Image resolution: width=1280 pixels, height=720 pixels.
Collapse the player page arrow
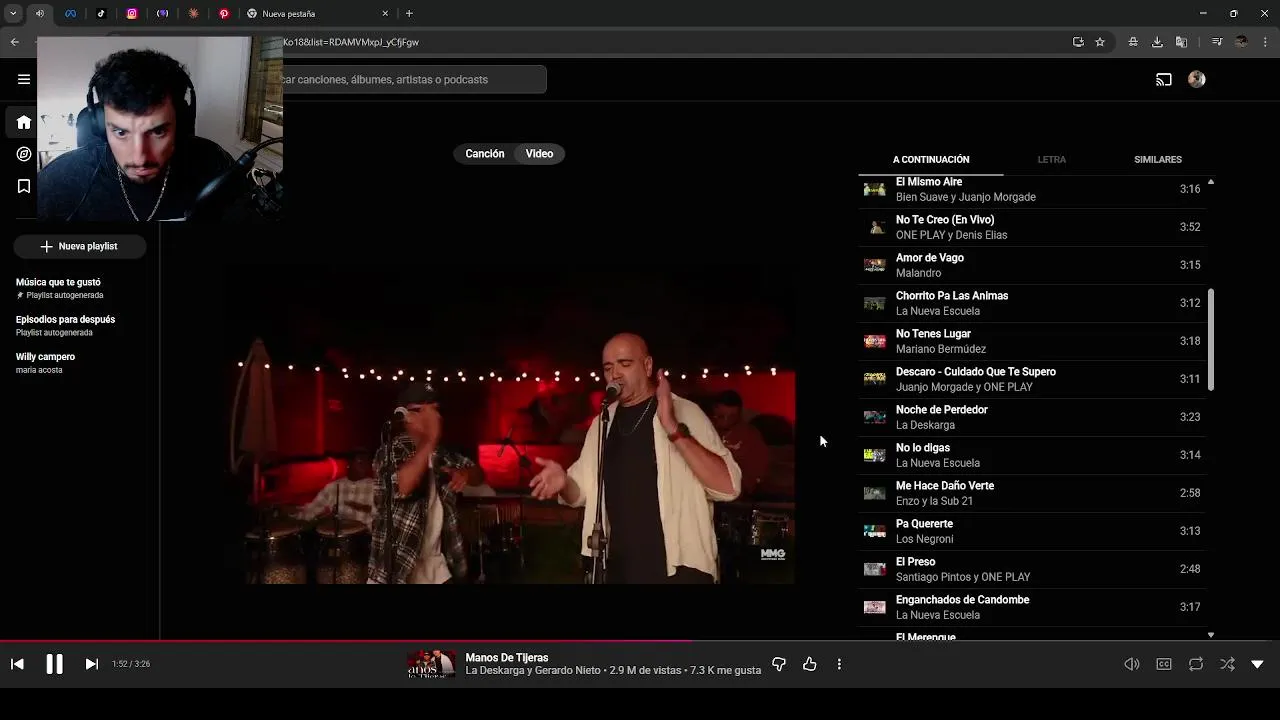(1258, 664)
